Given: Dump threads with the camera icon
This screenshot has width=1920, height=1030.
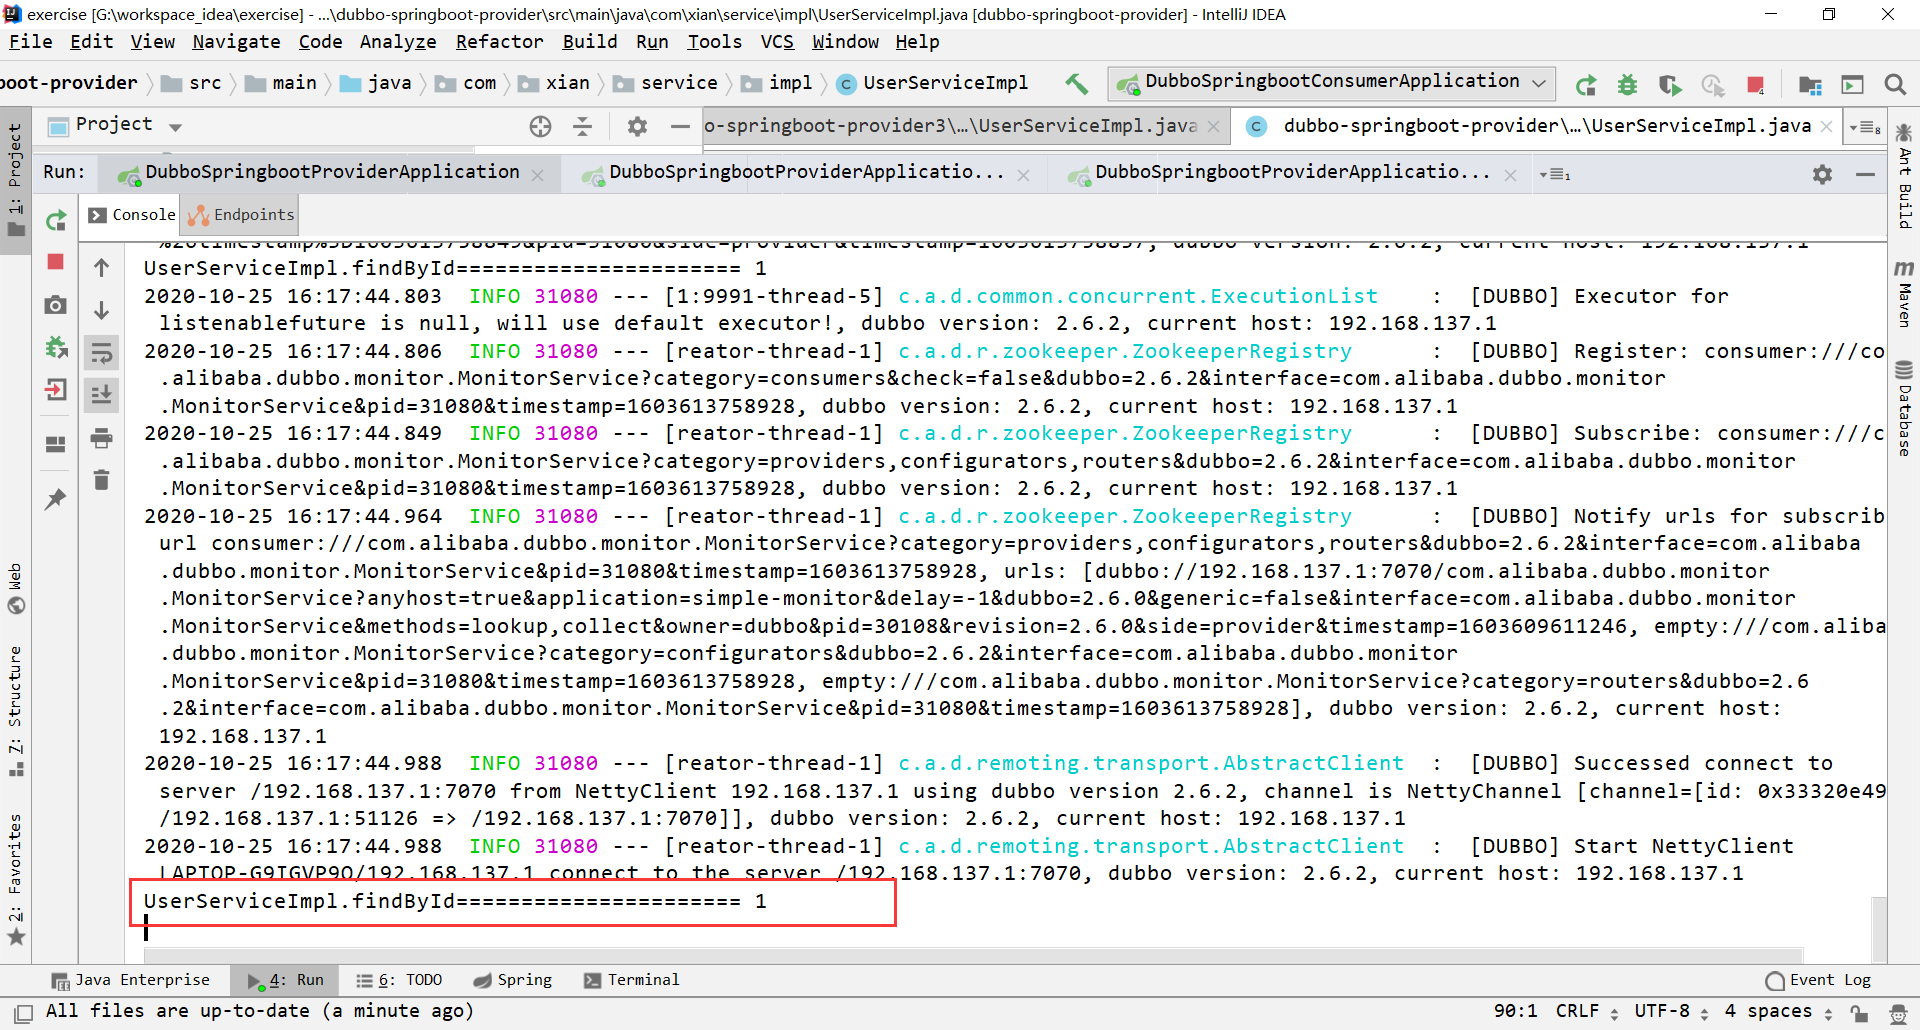Looking at the screenshot, I should coord(56,305).
